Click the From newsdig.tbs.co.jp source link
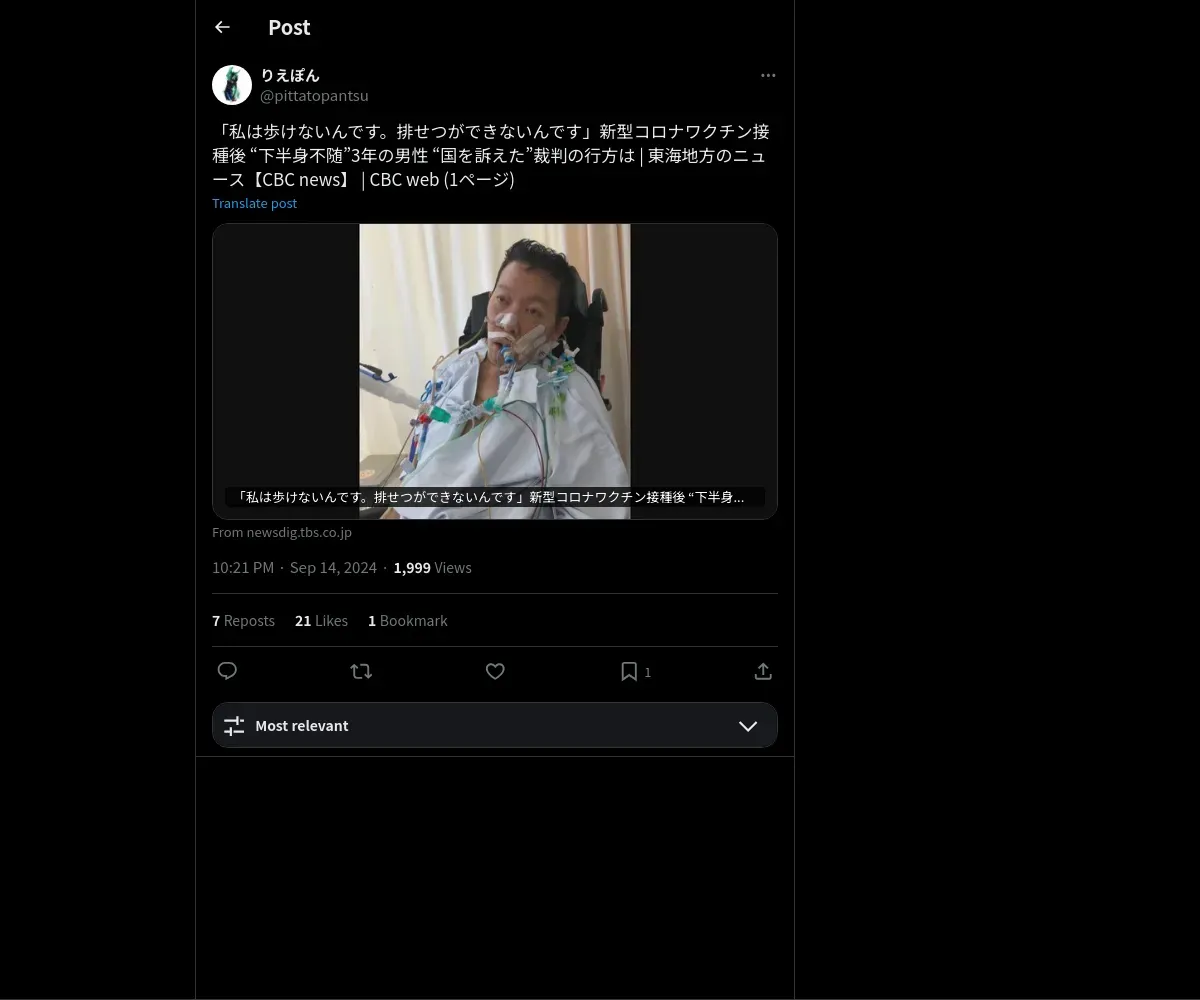This screenshot has width=1200, height=1000. point(282,532)
